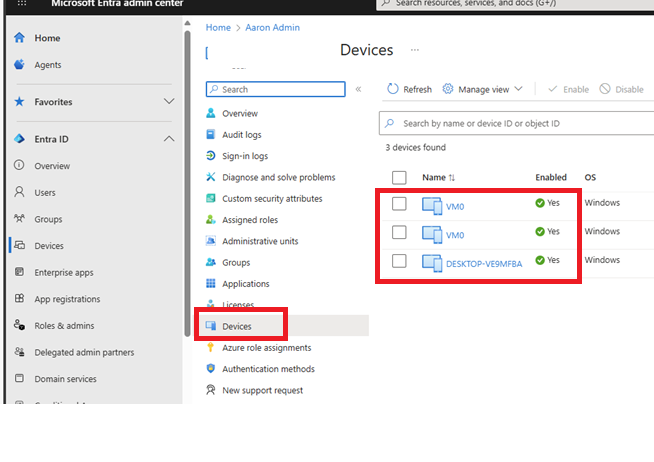Click the Refresh button label
The width and height of the screenshot is (654, 462).
tap(418, 89)
